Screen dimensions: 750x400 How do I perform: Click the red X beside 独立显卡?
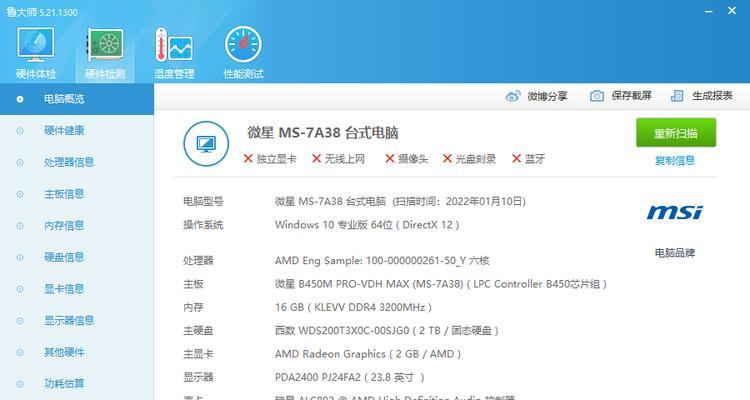(x=248, y=158)
